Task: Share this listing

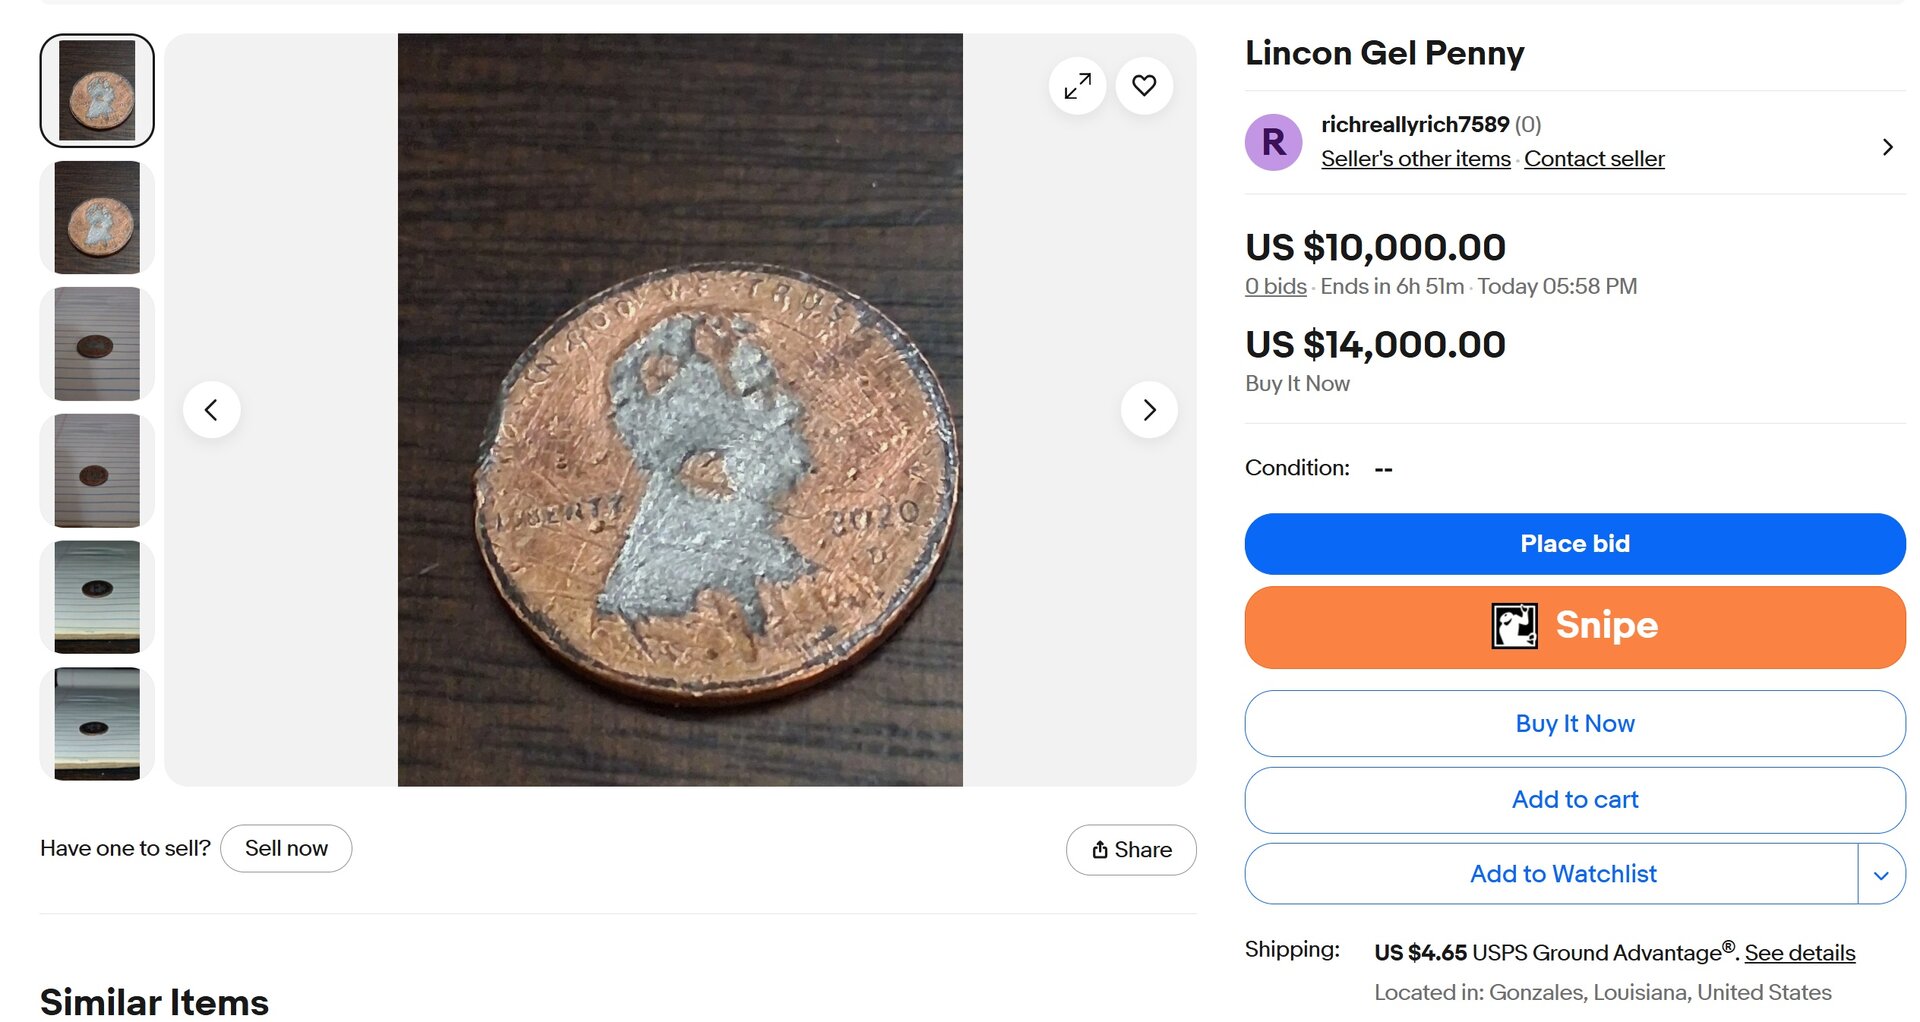Action: (1131, 849)
